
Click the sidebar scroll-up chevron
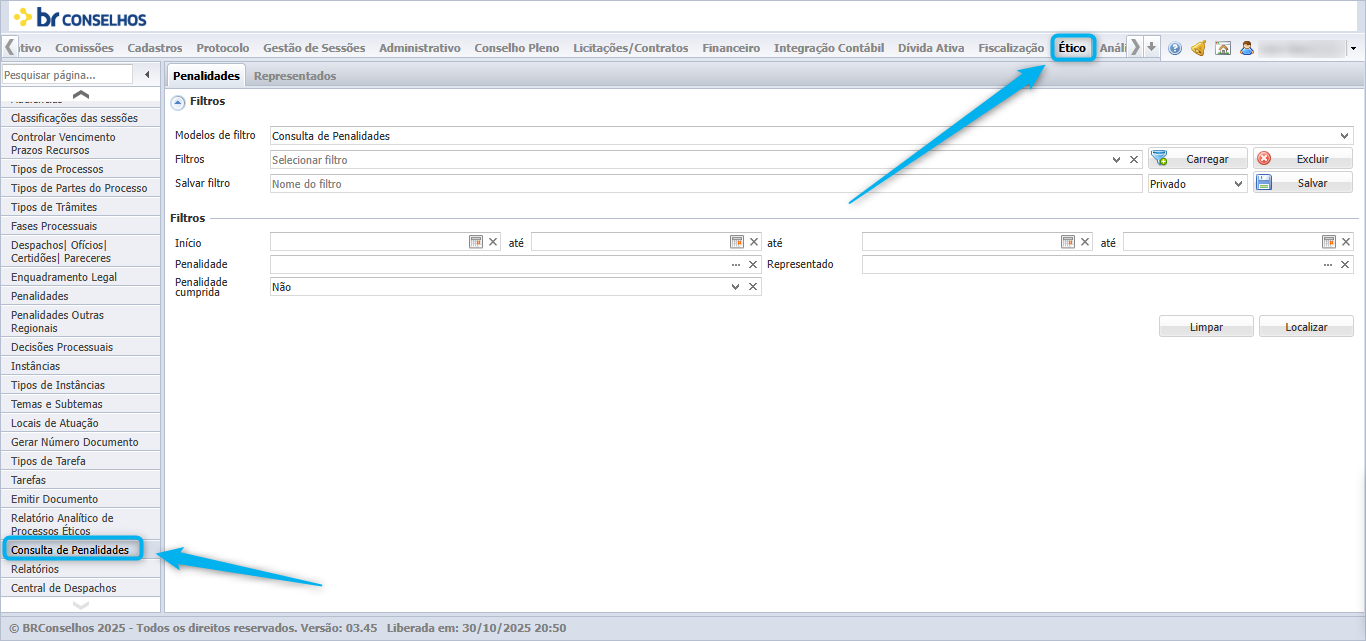81,94
